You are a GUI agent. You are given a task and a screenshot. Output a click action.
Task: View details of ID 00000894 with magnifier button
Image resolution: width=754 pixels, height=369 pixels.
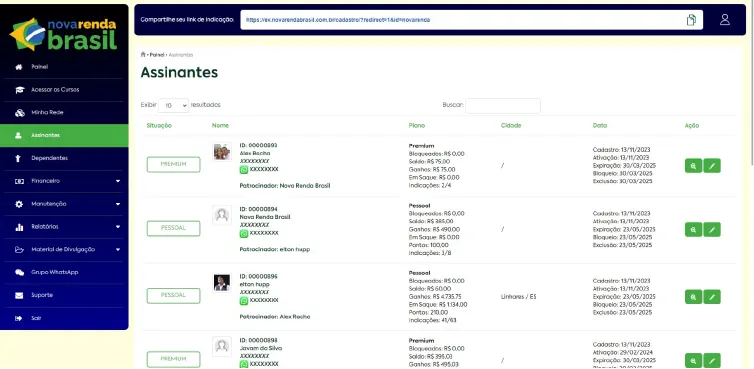coord(693,229)
